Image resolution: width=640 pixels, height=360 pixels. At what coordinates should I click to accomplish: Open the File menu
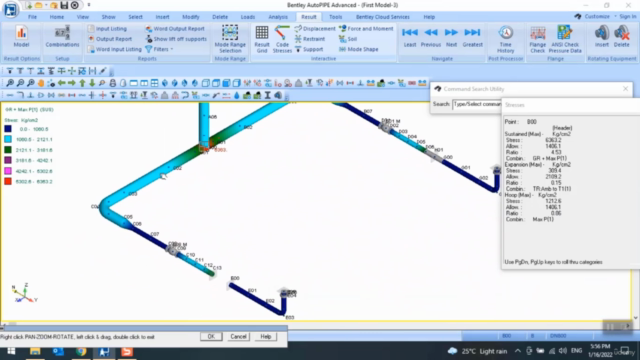coord(32,17)
